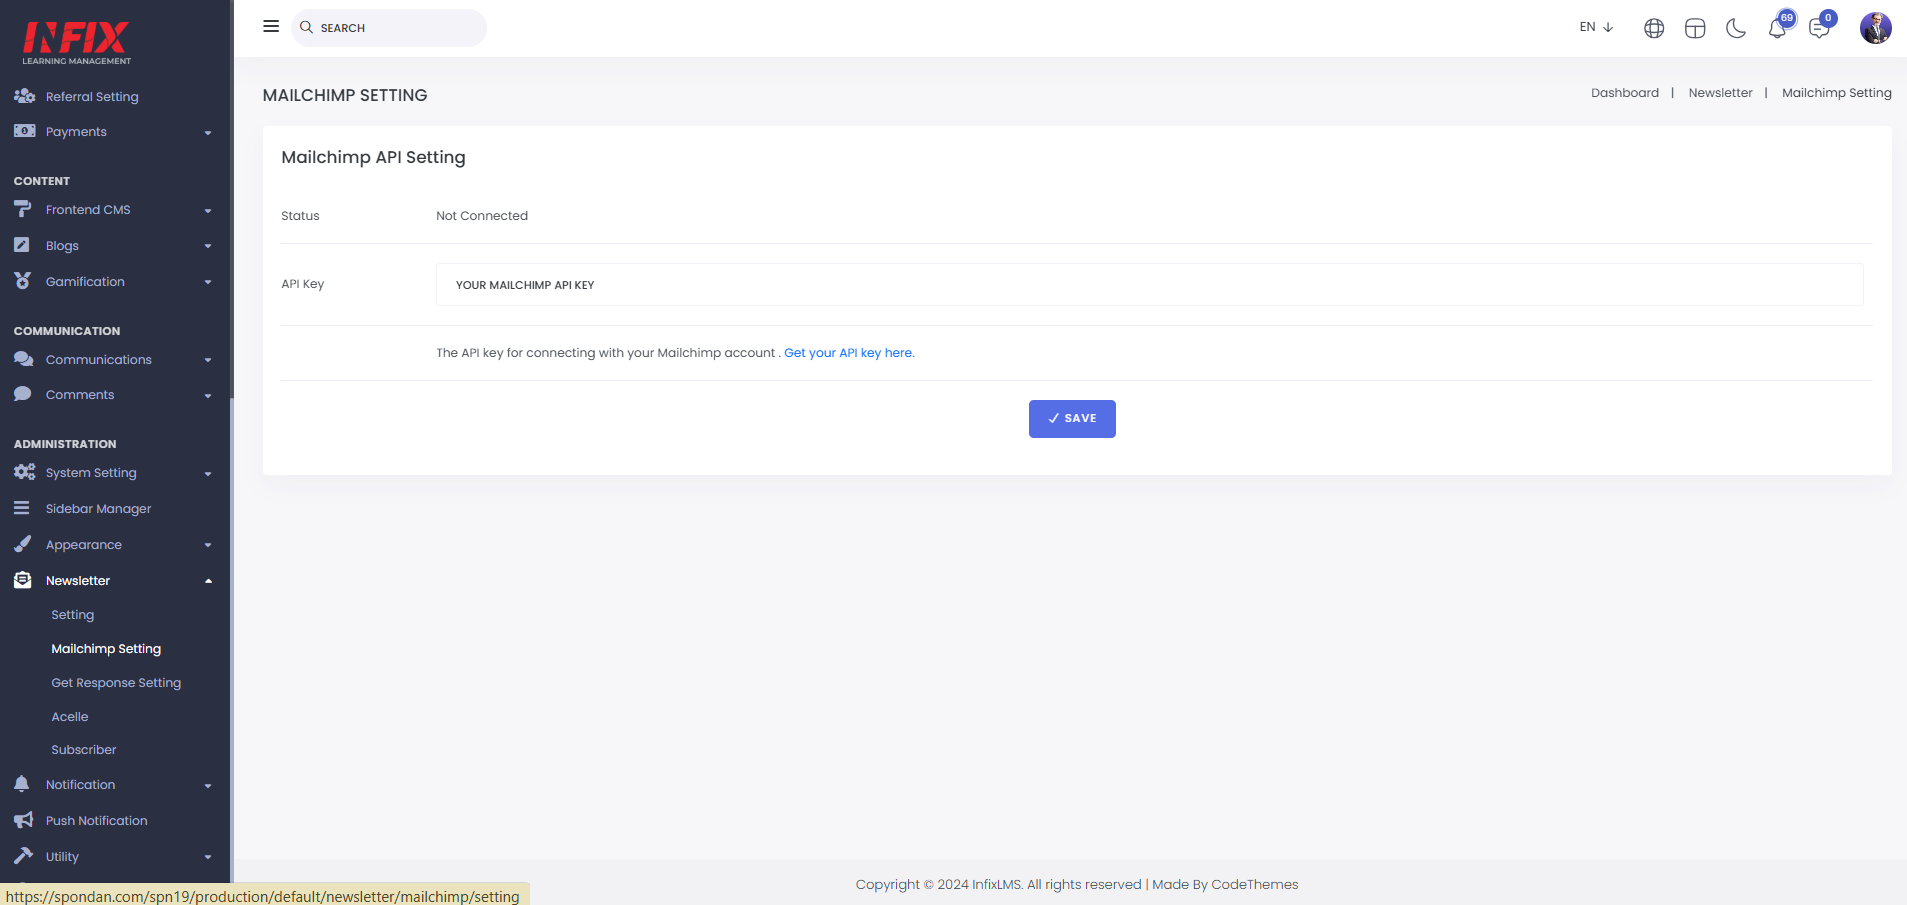Go to Newsletter breadcrumb

coord(1720,93)
